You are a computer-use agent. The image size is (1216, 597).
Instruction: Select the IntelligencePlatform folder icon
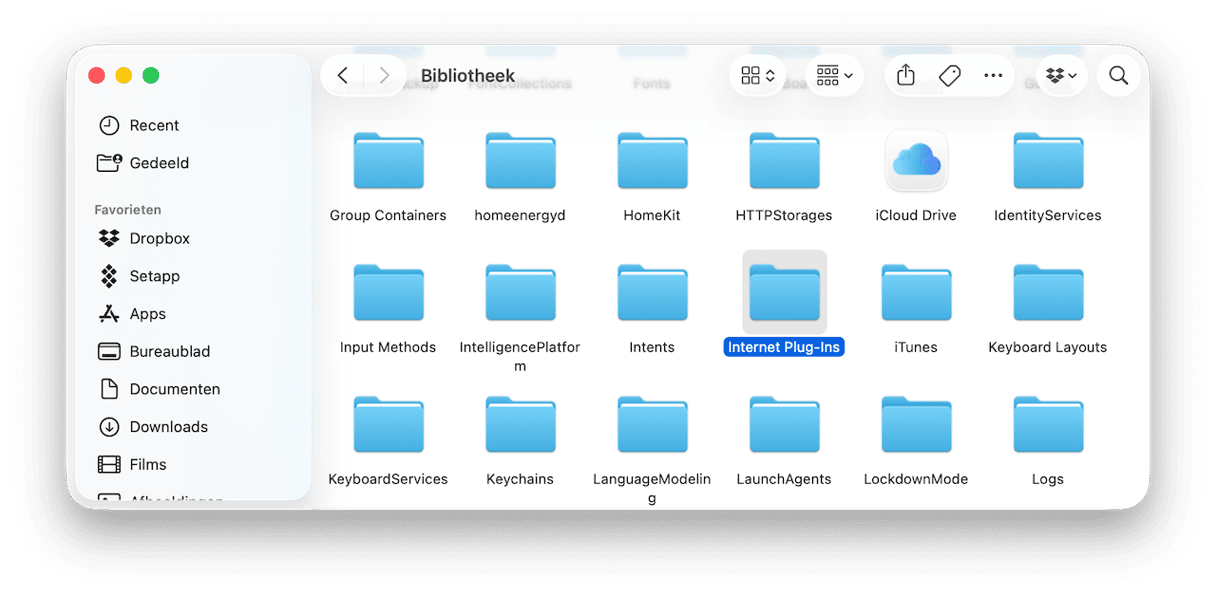[x=520, y=293]
